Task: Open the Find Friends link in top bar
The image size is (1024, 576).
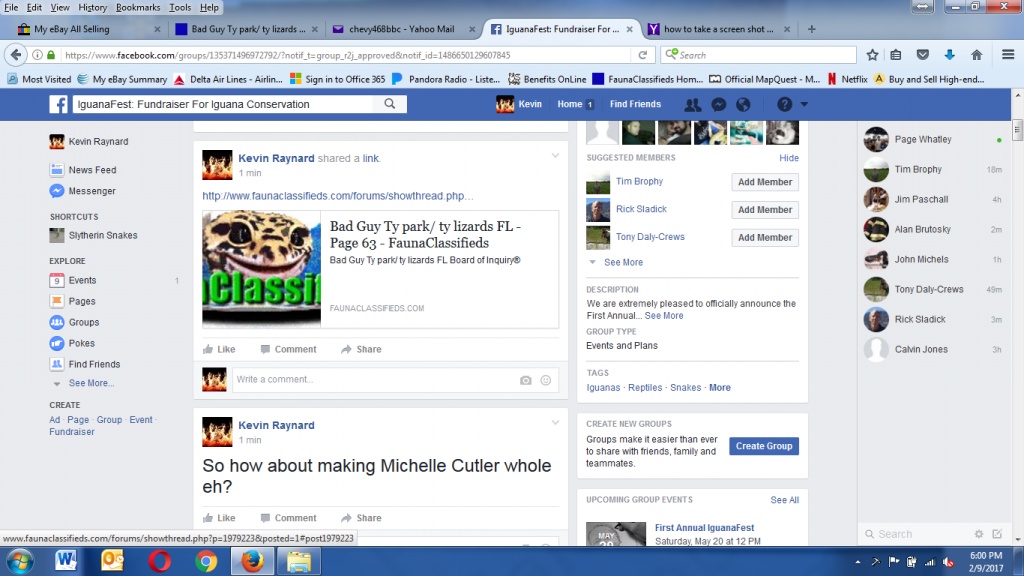Action: pyautogui.click(x=635, y=104)
